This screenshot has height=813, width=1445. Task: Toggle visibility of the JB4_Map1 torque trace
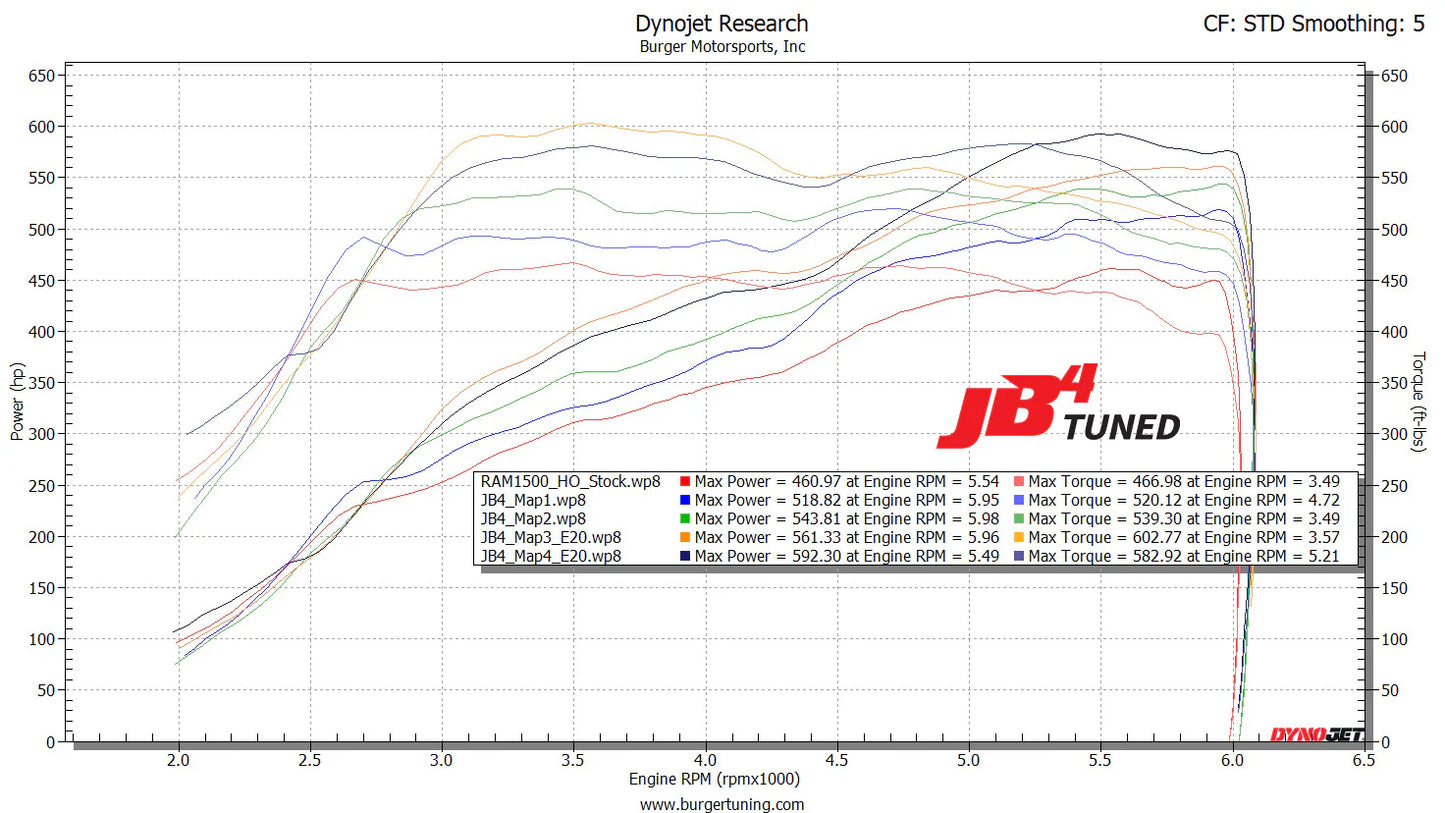click(1020, 500)
